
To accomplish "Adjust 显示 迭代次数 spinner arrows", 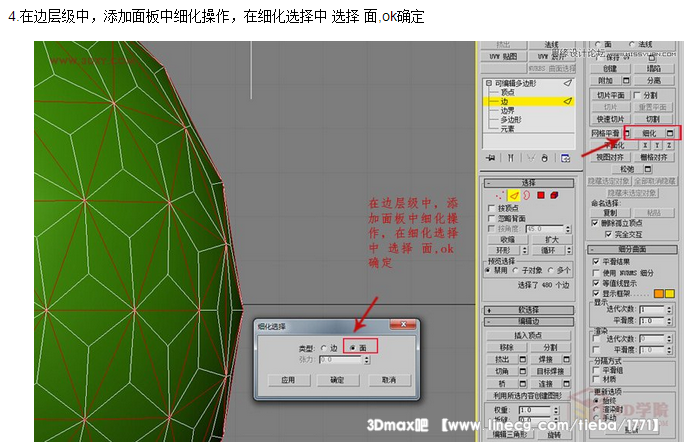I will [x=669, y=309].
